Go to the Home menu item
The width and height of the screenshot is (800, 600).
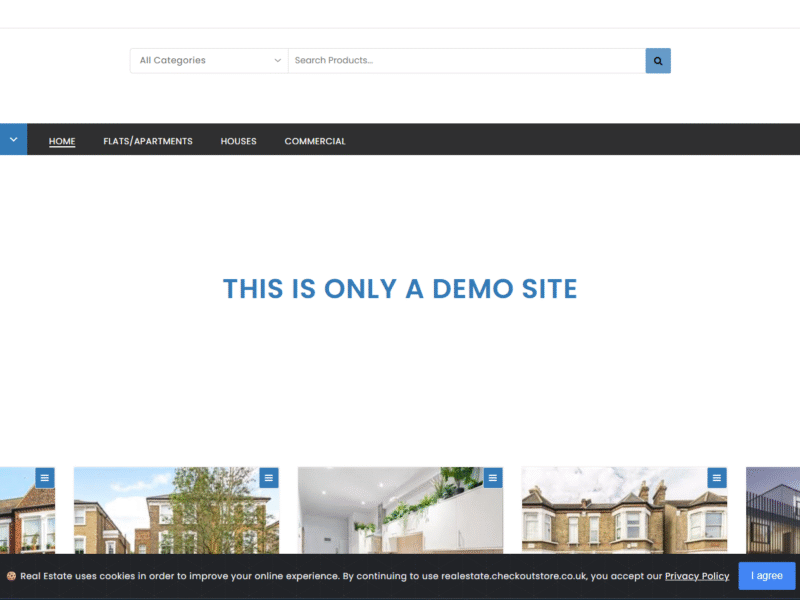tap(62, 141)
